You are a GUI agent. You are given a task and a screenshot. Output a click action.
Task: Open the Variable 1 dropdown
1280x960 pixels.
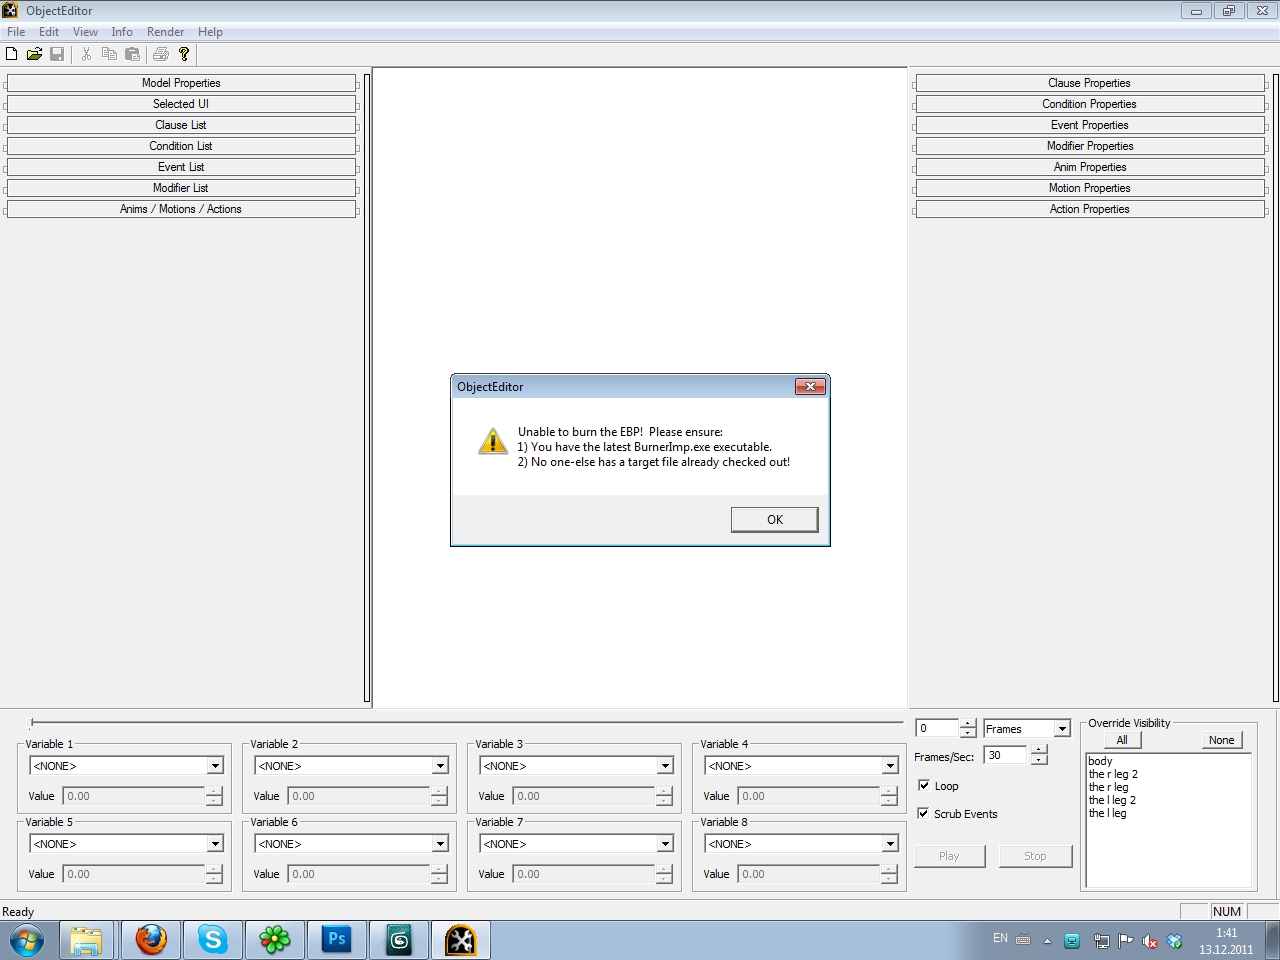[214, 766]
